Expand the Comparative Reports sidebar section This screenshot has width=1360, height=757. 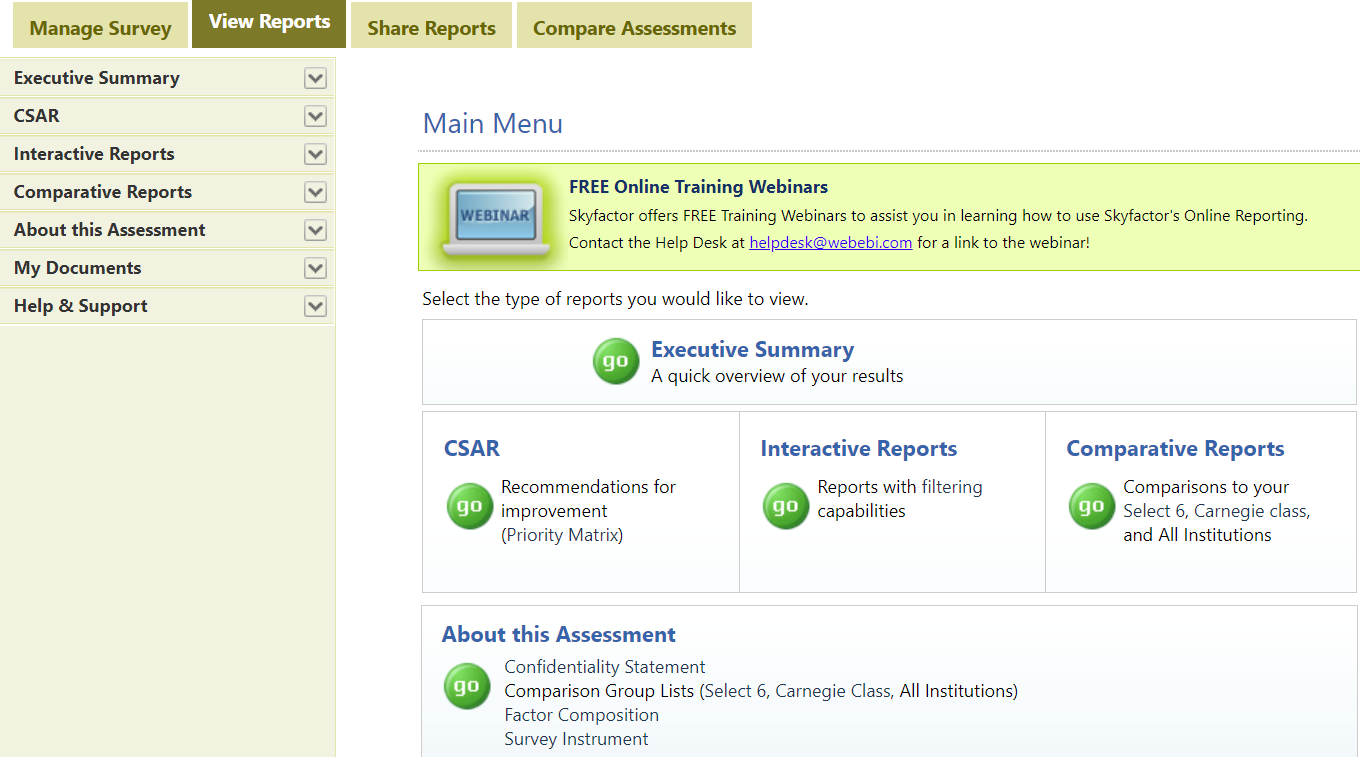(315, 192)
